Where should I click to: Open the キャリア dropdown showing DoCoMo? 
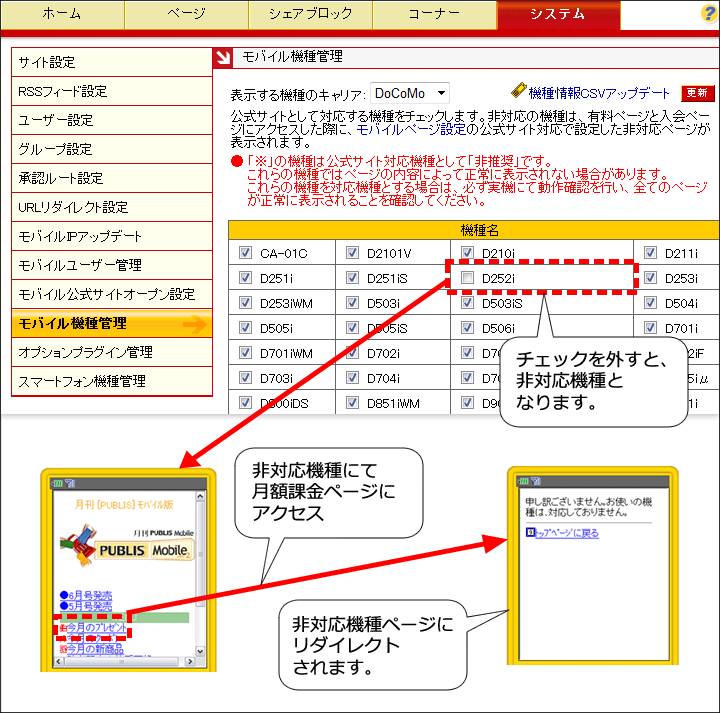(410, 93)
